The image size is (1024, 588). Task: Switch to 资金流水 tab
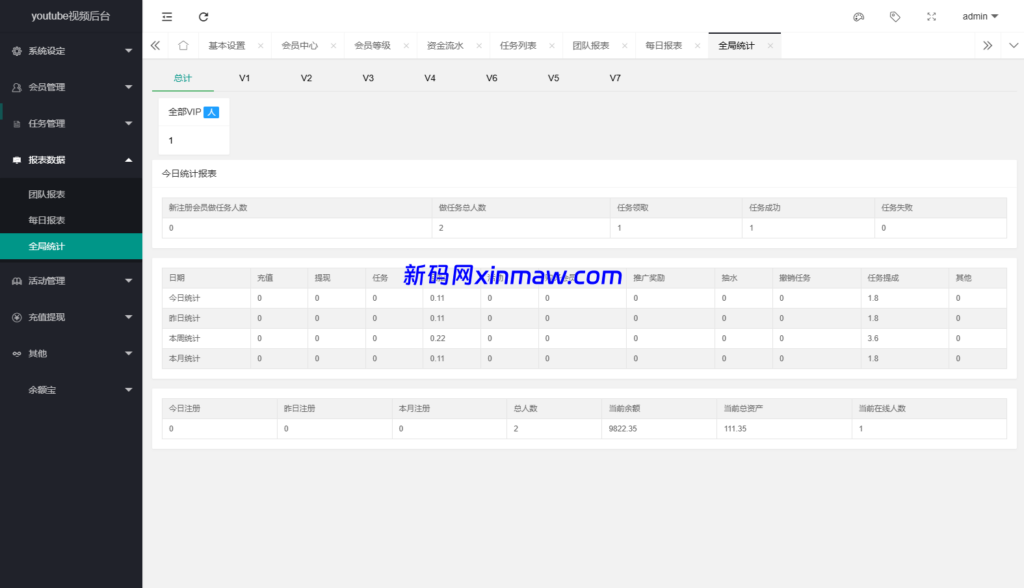point(445,46)
